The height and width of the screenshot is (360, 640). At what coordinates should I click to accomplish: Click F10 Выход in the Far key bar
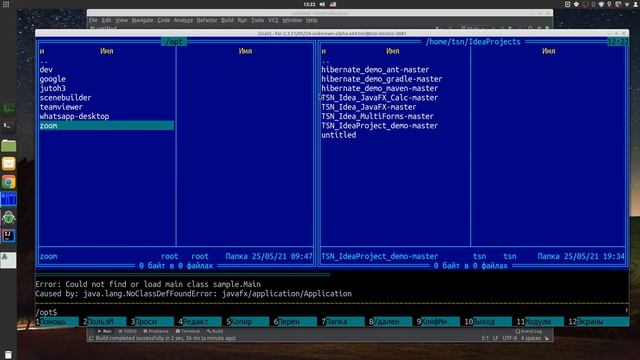[x=488, y=322]
